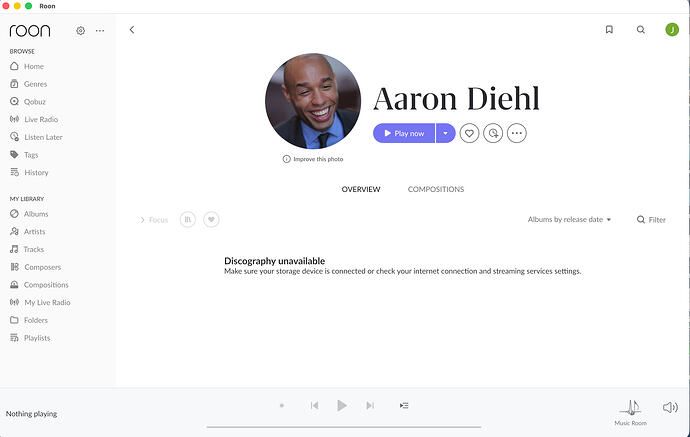Toggle favorites-only heart filter
690x437 pixels.
pyautogui.click(x=211, y=219)
